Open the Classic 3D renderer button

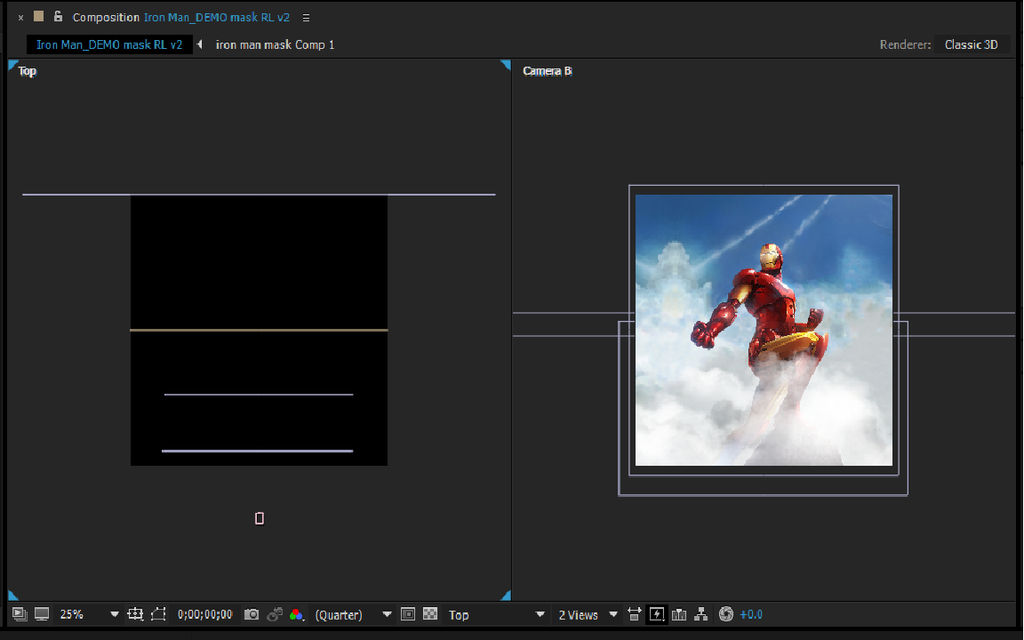pyautogui.click(x=971, y=44)
